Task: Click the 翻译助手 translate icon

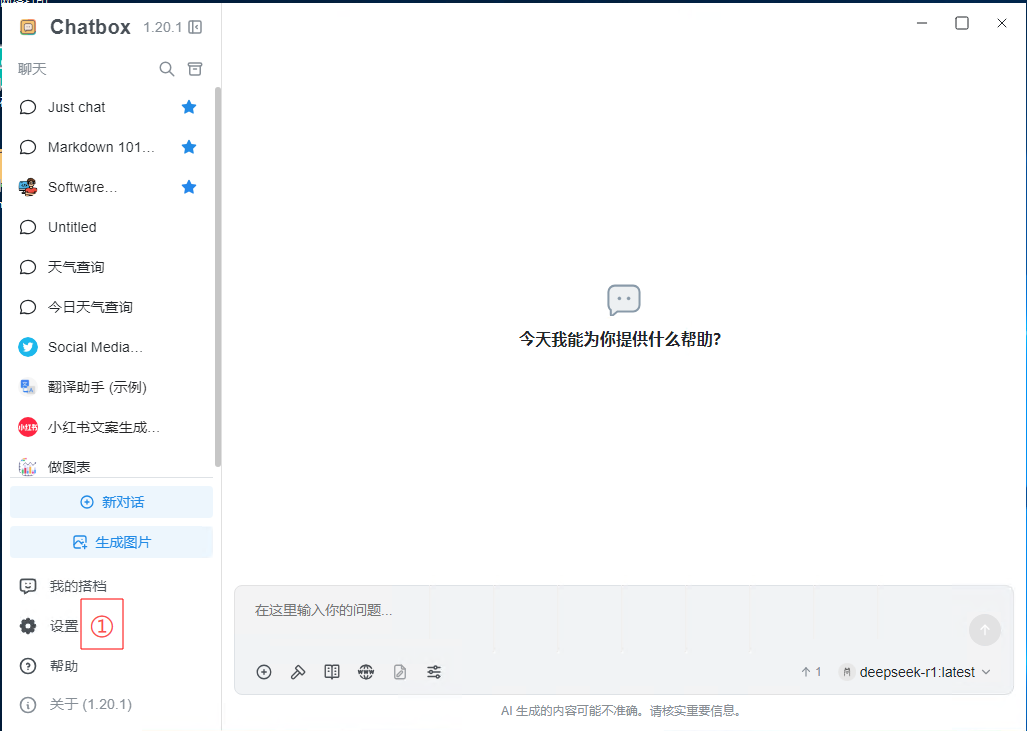Action: pyautogui.click(x=28, y=387)
